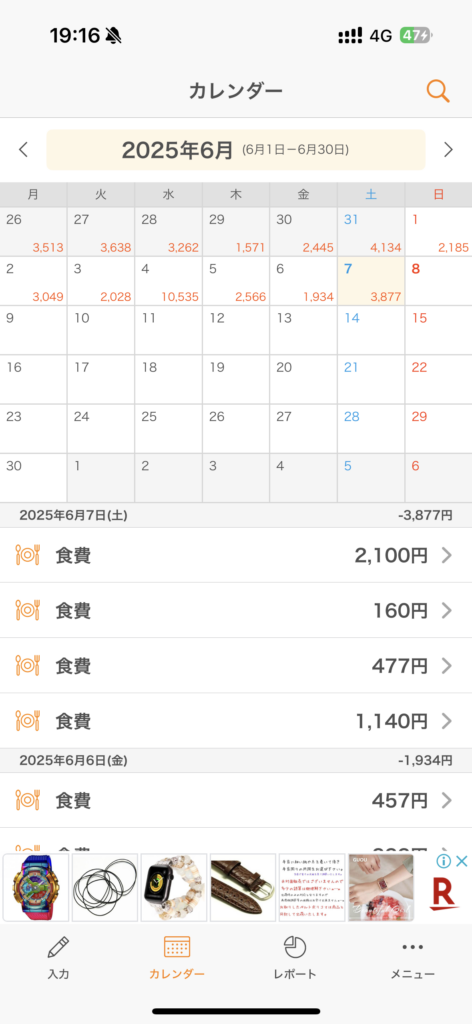Image resolution: width=472 pixels, height=1024 pixels.
Task: Select highlighted June 7 calendar cell
Action: click(371, 281)
